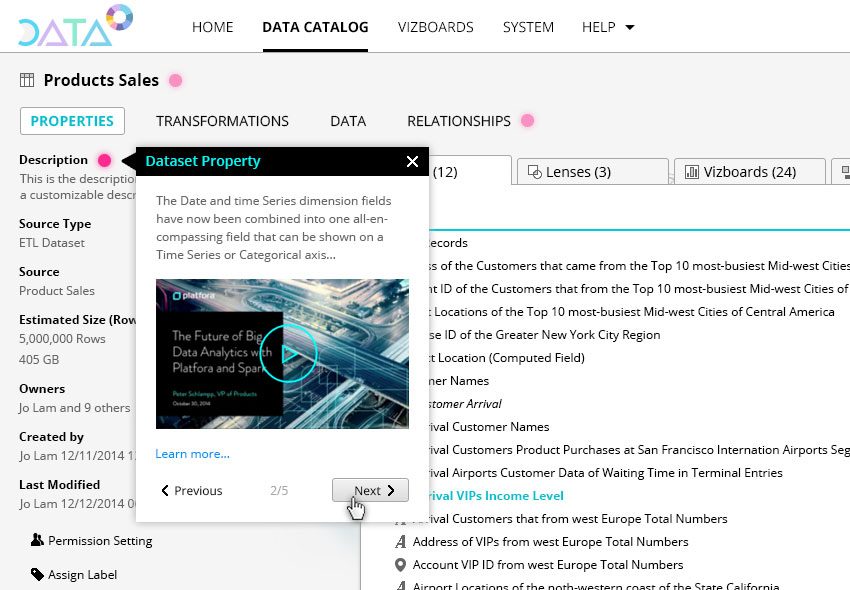Go to the System menu
Viewport: 850px width, 590px height.
528,27
